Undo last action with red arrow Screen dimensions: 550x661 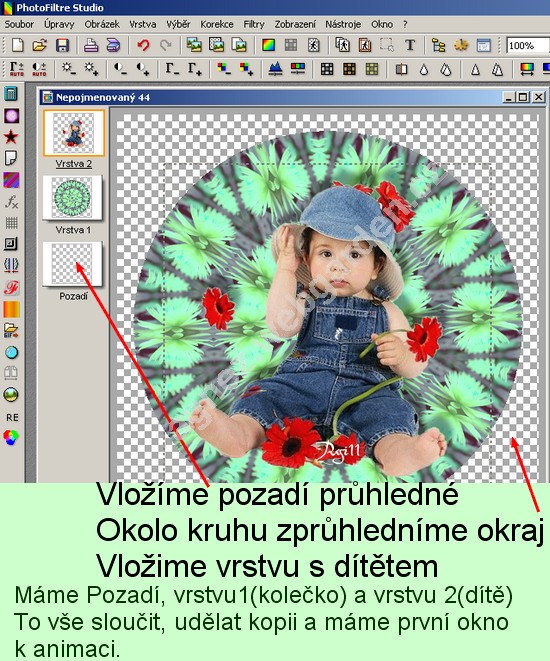pos(143,45)
